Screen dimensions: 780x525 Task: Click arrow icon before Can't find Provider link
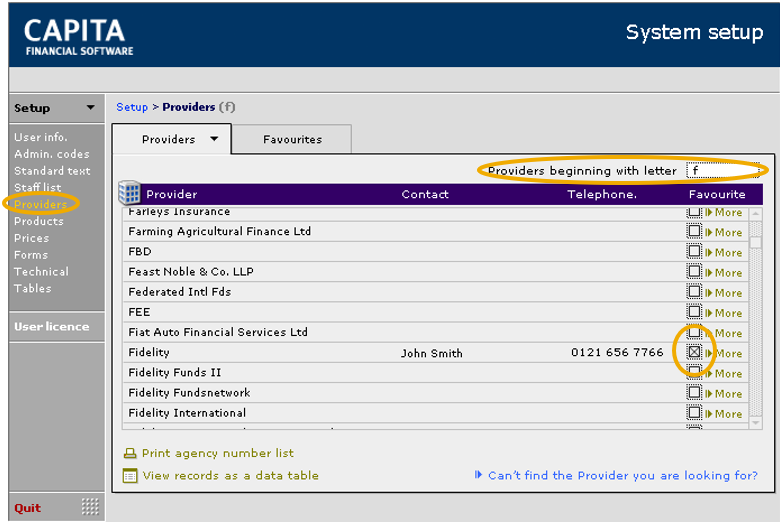coord(478,475)
